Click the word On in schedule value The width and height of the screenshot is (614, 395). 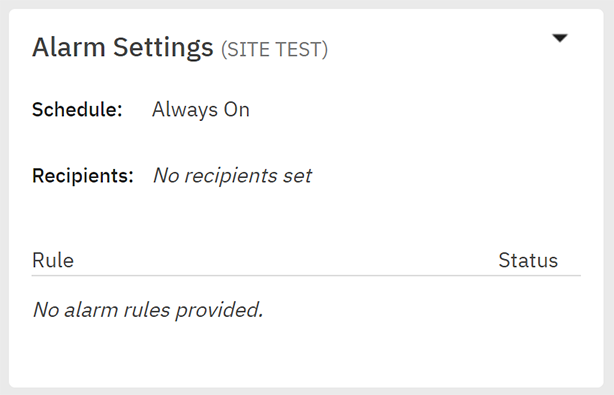pyautogui.click(x=237, y=110)
